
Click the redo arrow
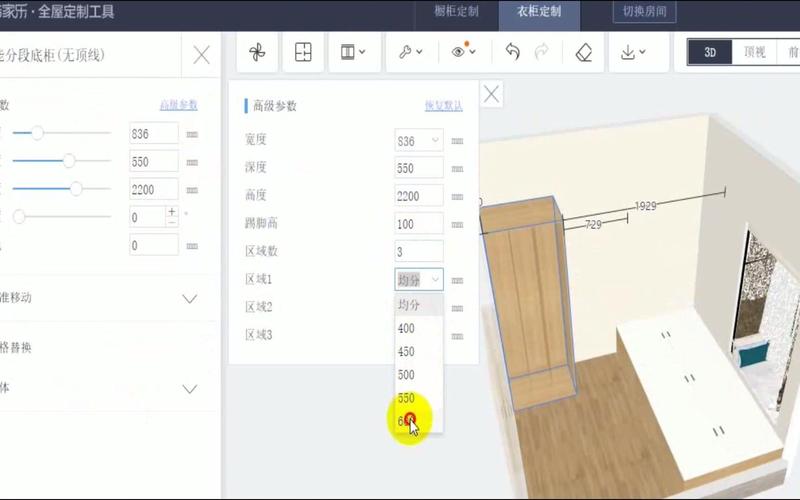542,53
